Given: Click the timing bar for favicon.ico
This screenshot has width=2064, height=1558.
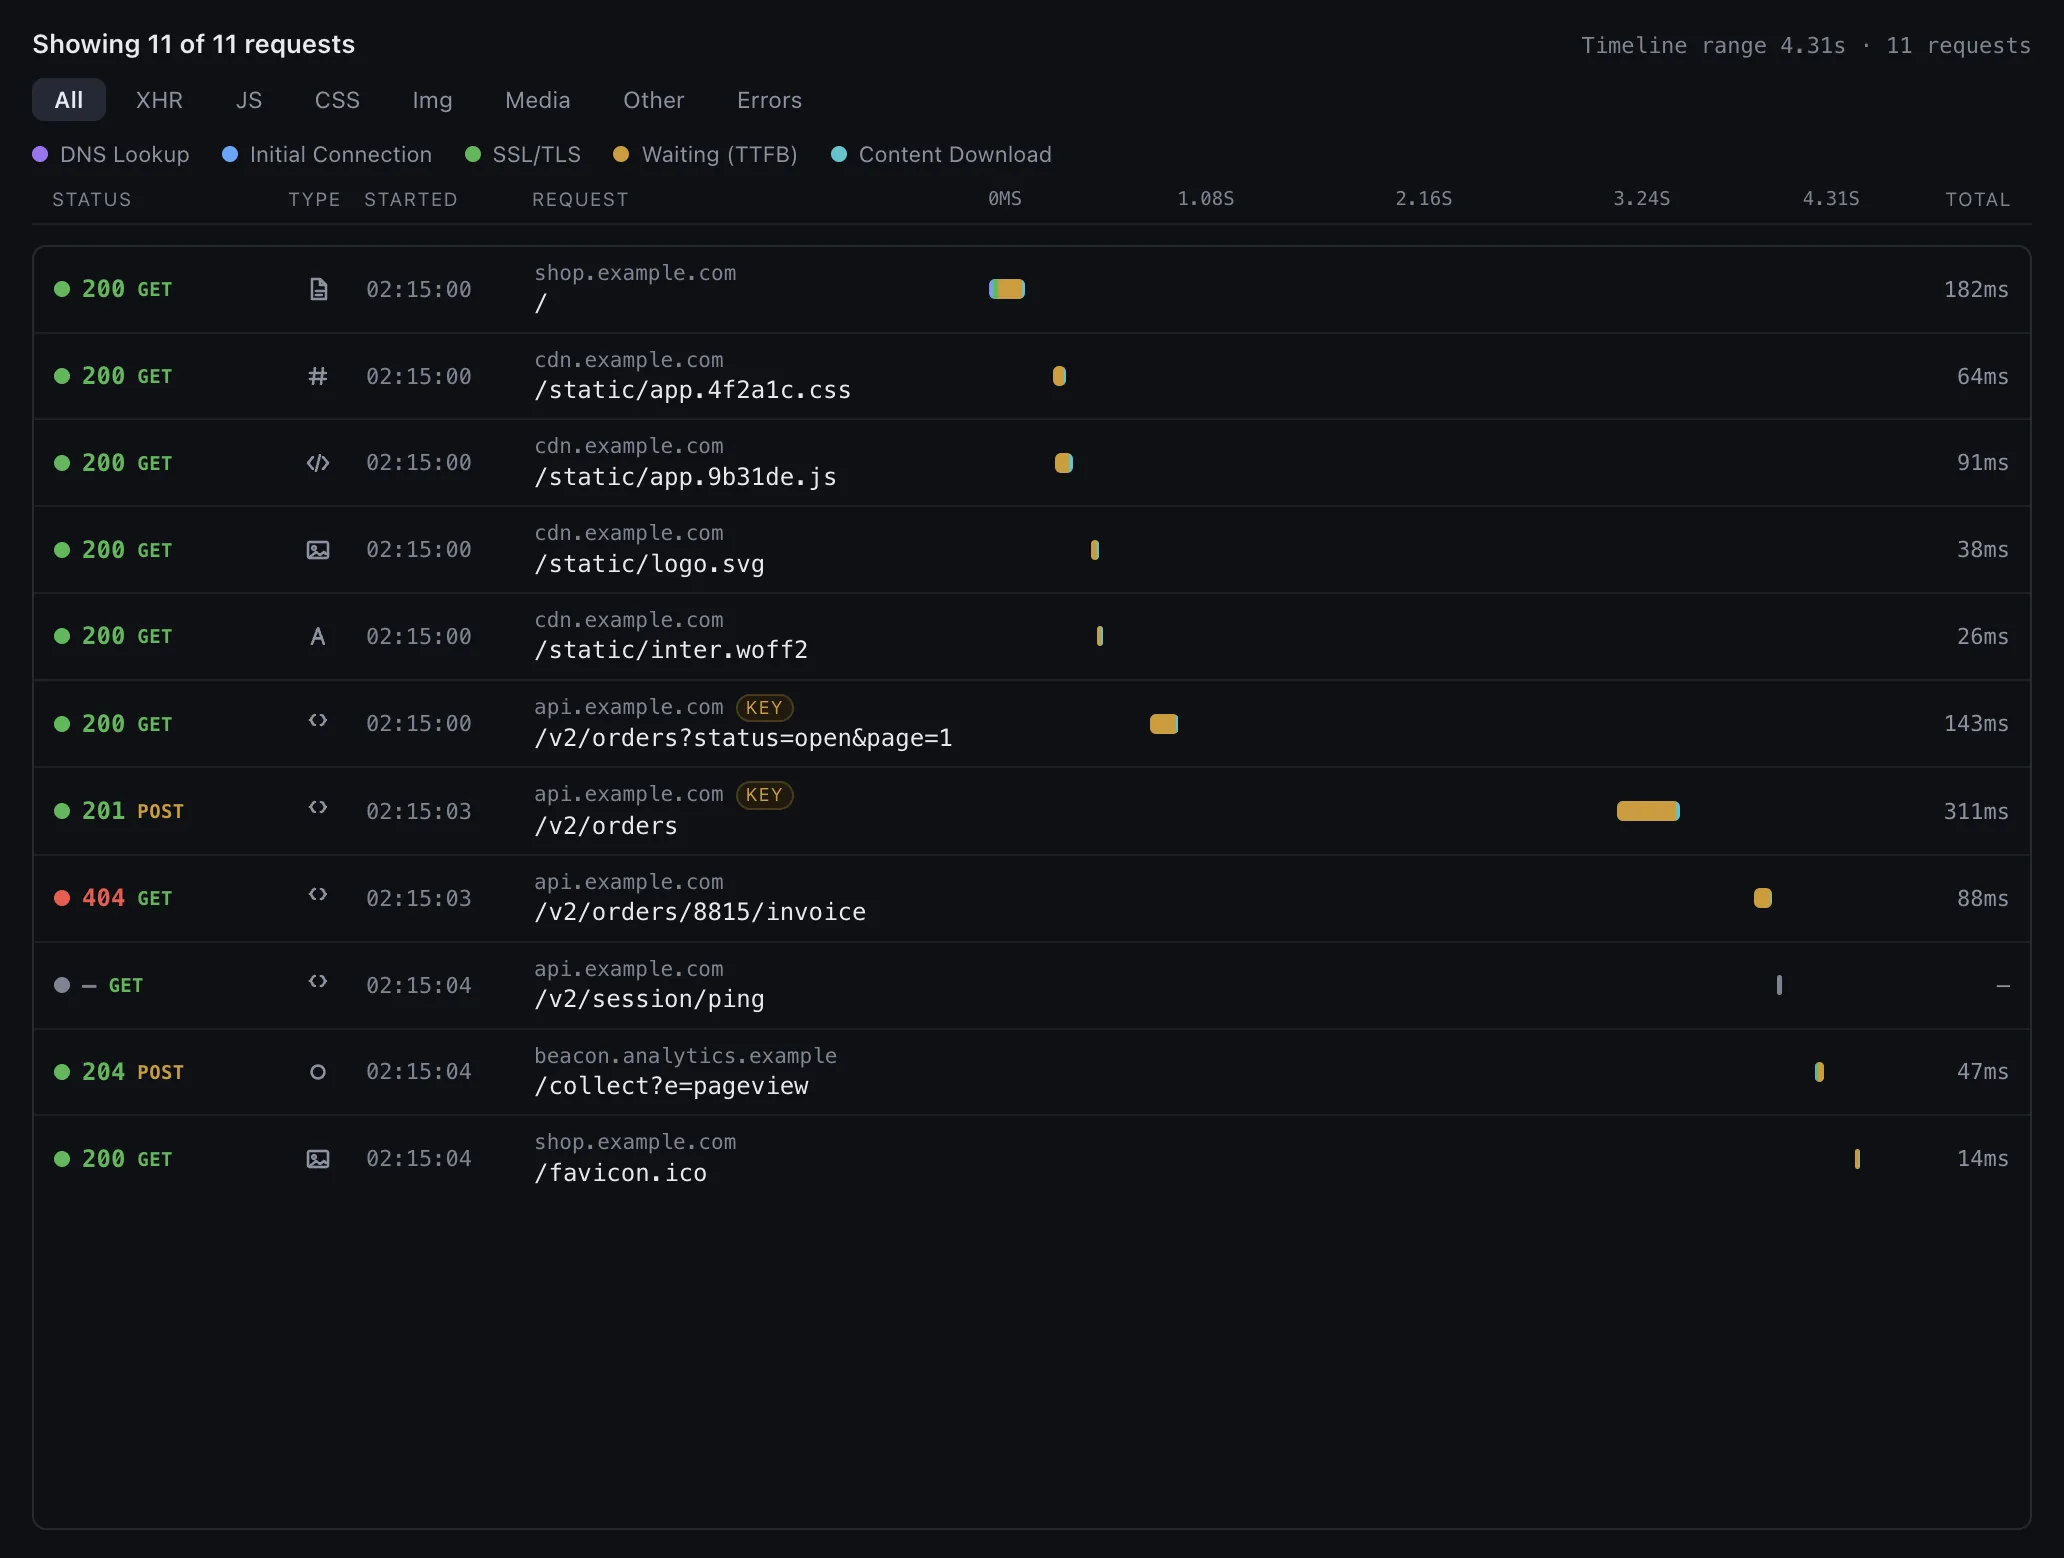Looking at the screenshot, I should 1857,1159.
